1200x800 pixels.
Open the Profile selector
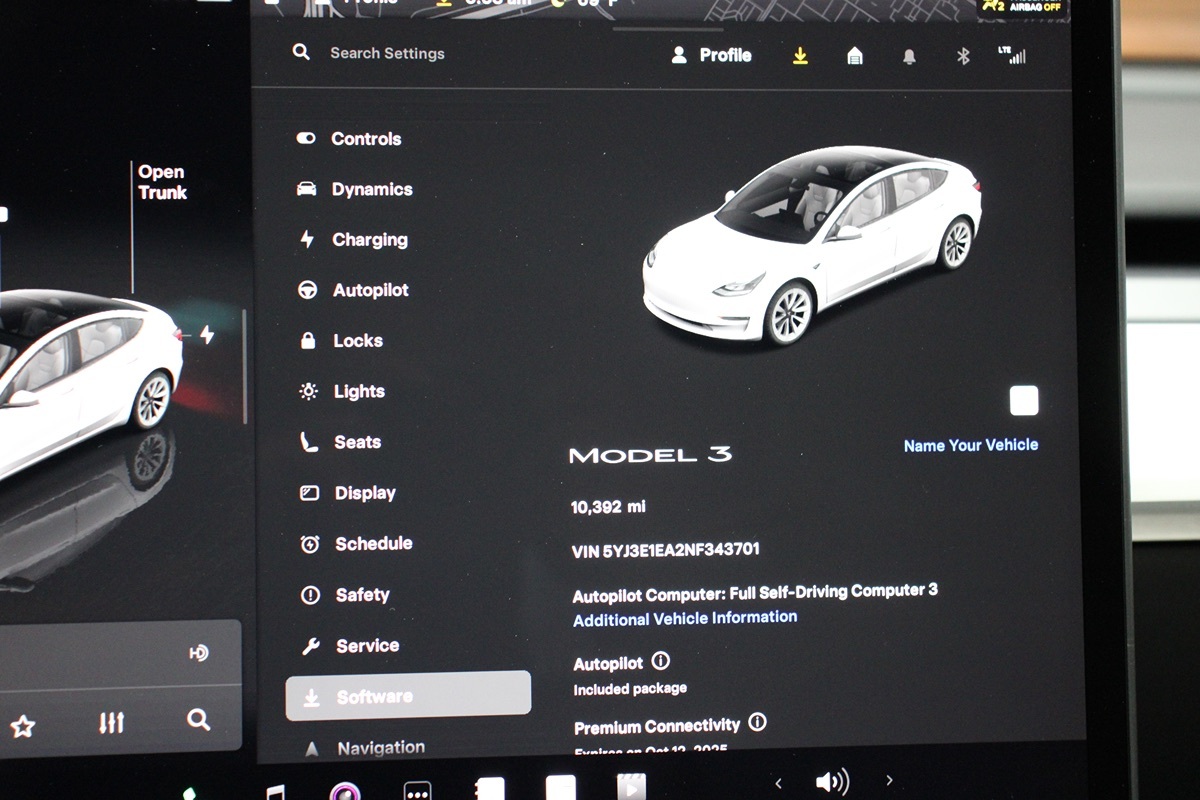(x=712, y=56)
